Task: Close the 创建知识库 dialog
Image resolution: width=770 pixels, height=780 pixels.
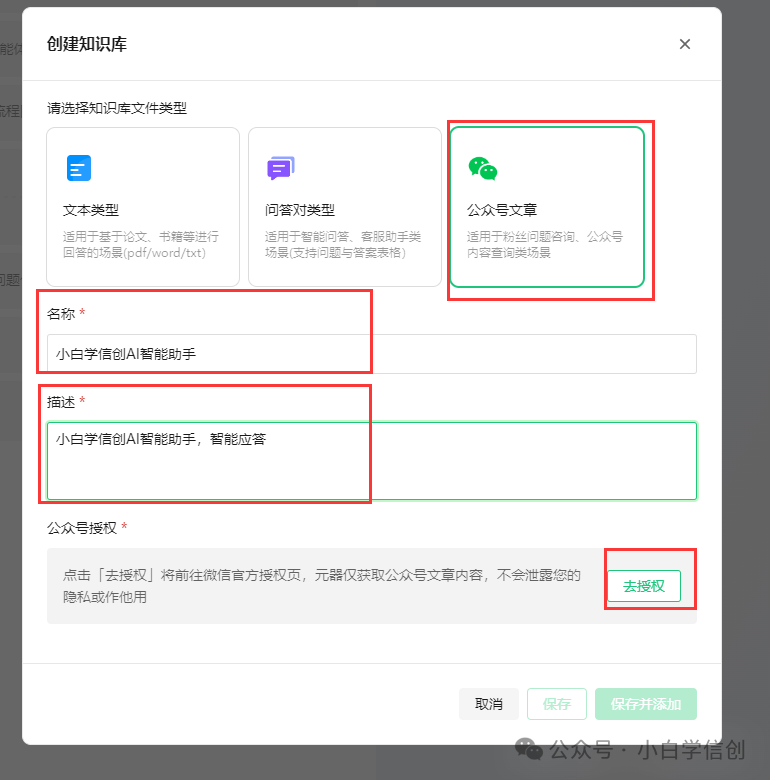Action: click(684, 44)
